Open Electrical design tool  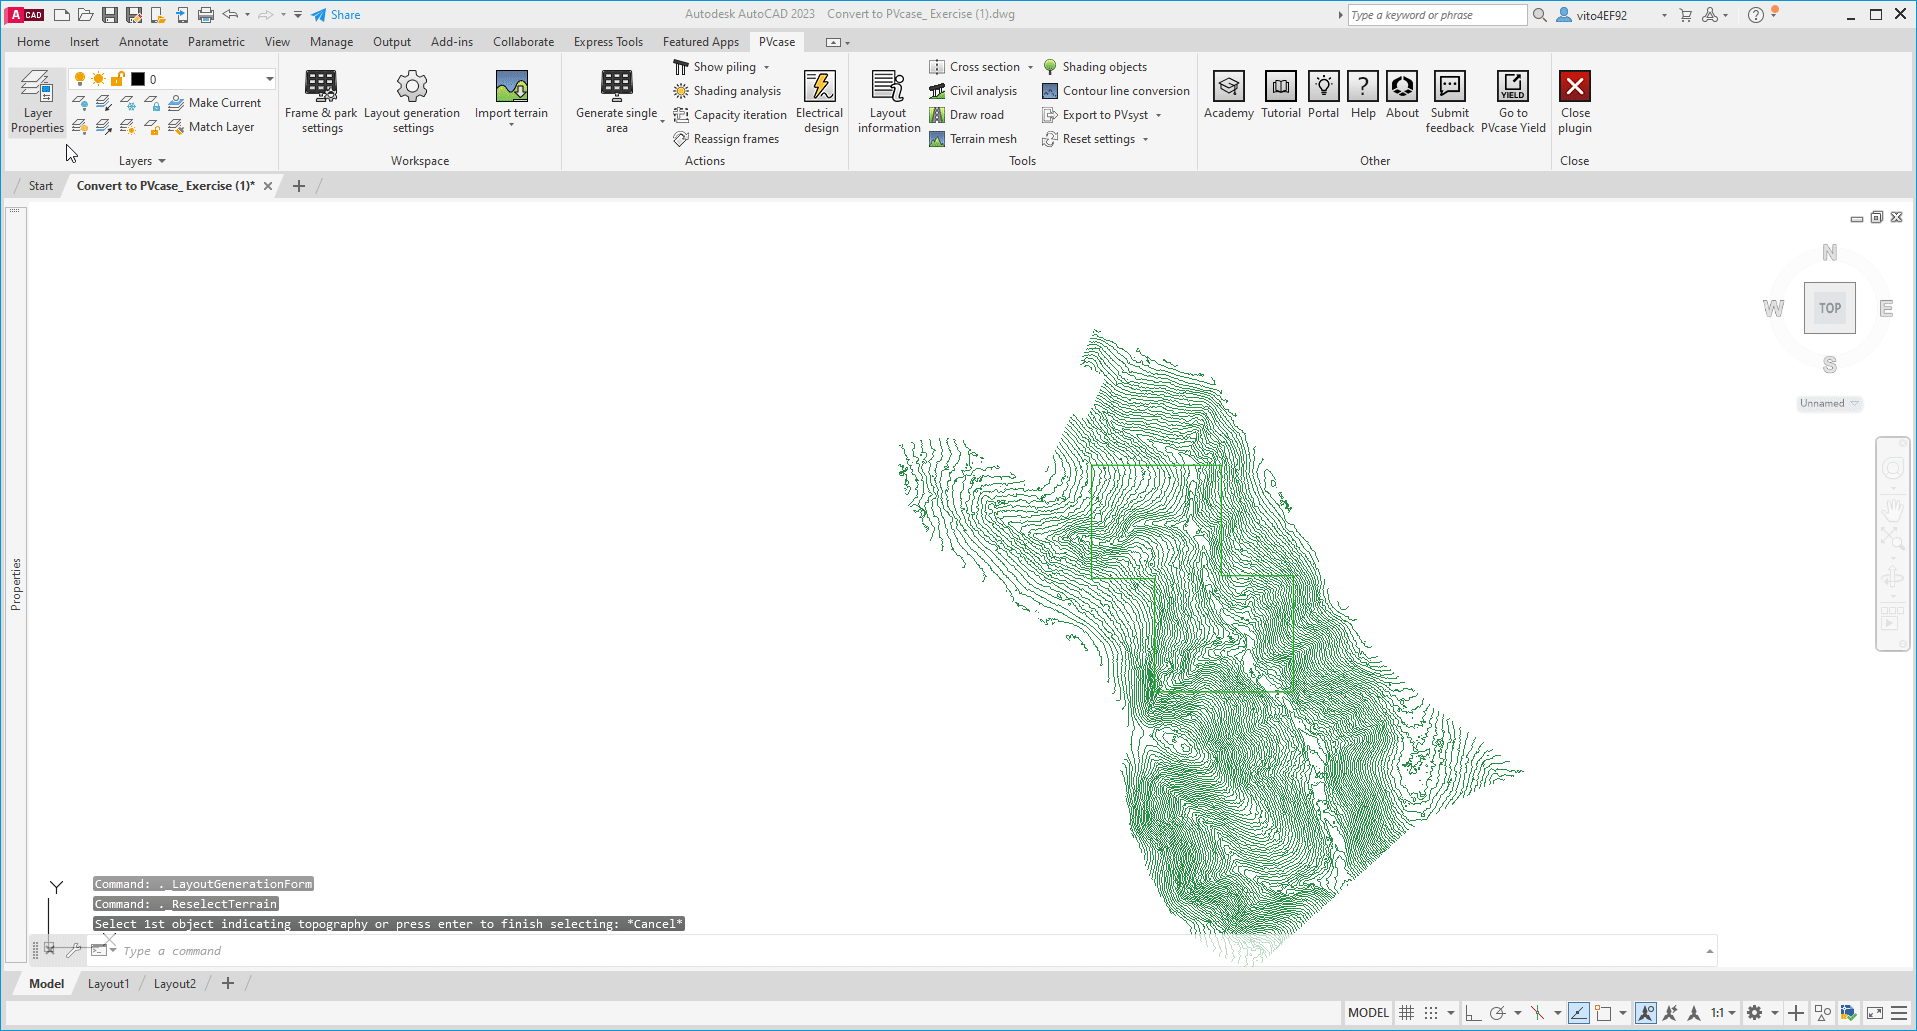point(820,102)
